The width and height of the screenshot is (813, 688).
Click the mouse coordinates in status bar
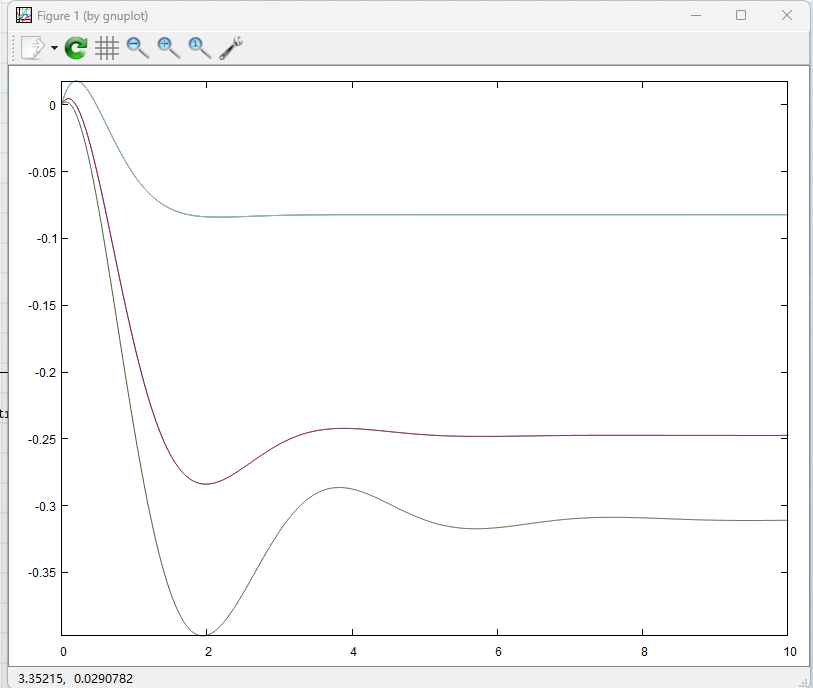coord(75,678)
